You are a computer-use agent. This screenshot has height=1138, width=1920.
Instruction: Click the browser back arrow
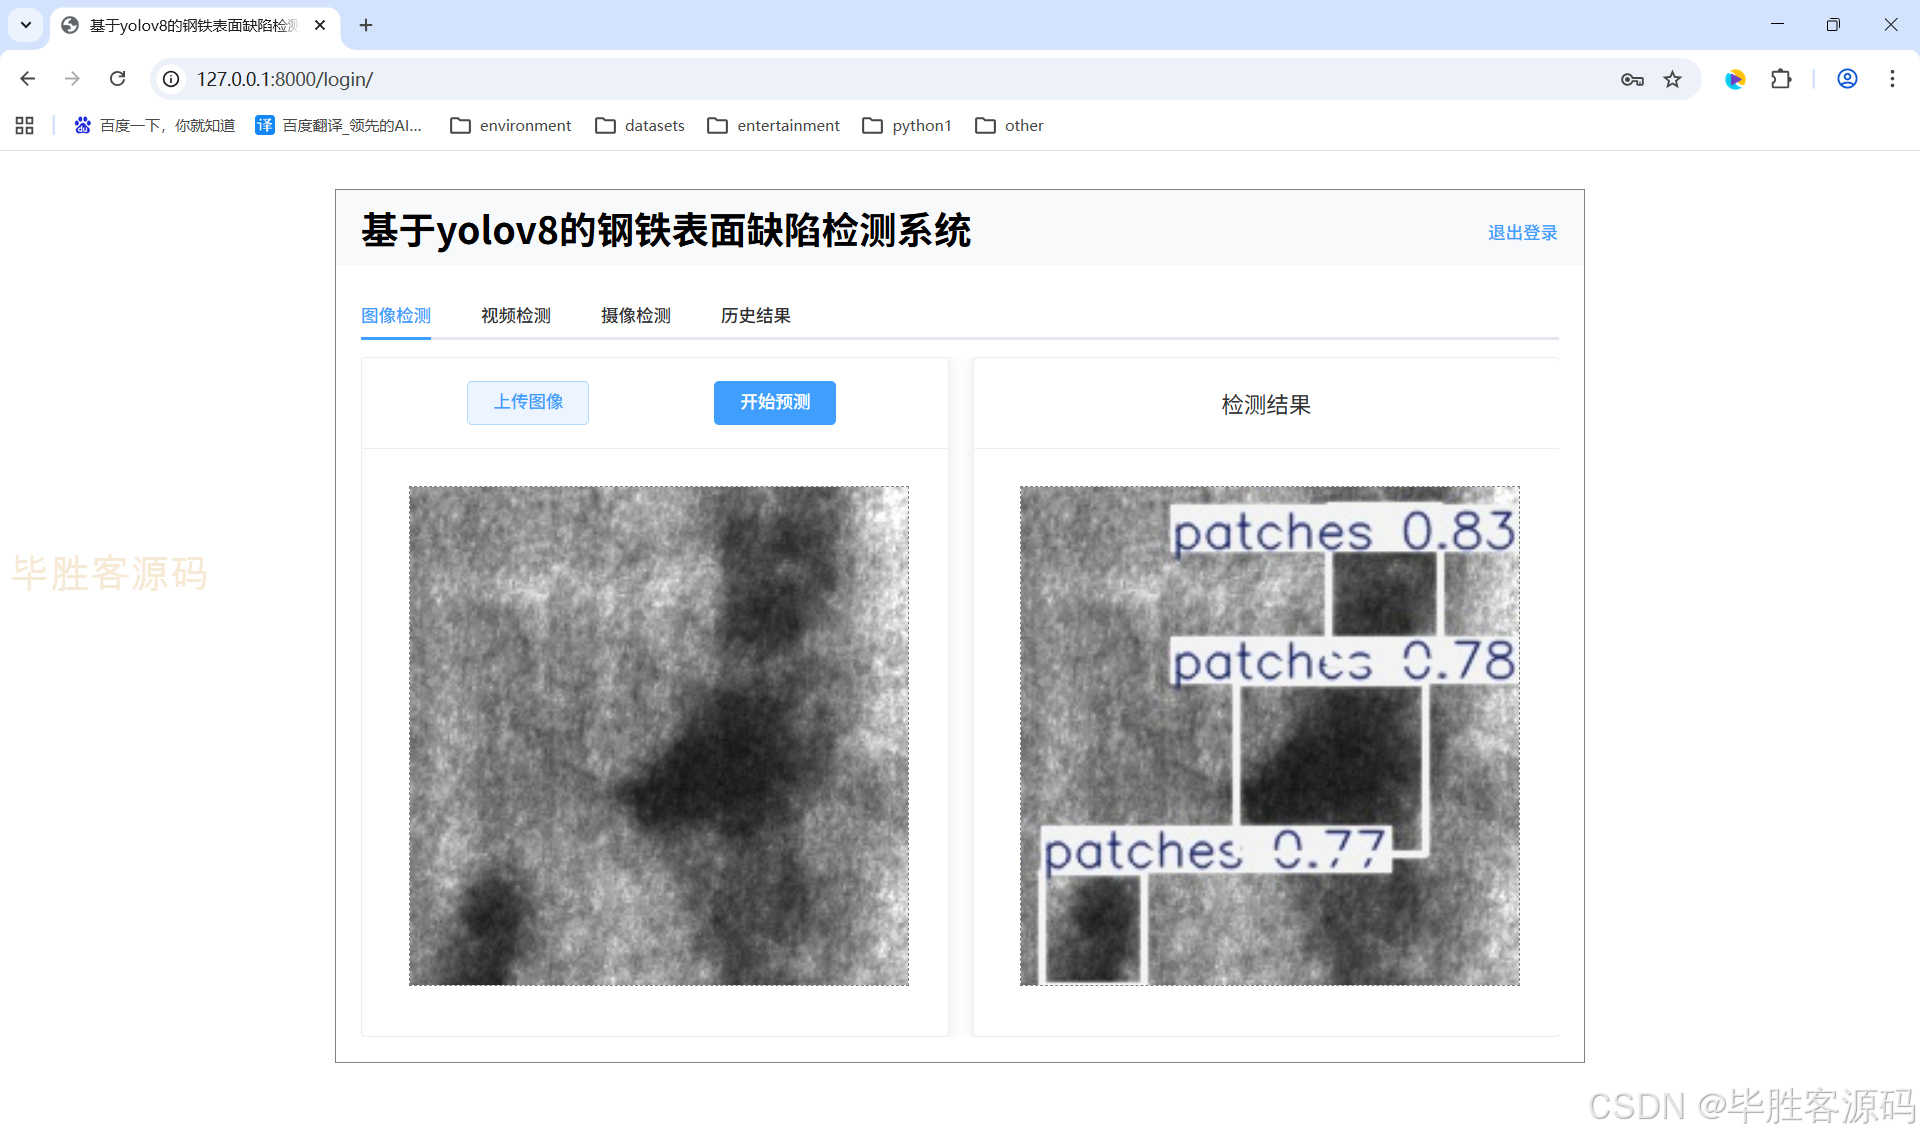pyautogui.click(x=28, y=79)
